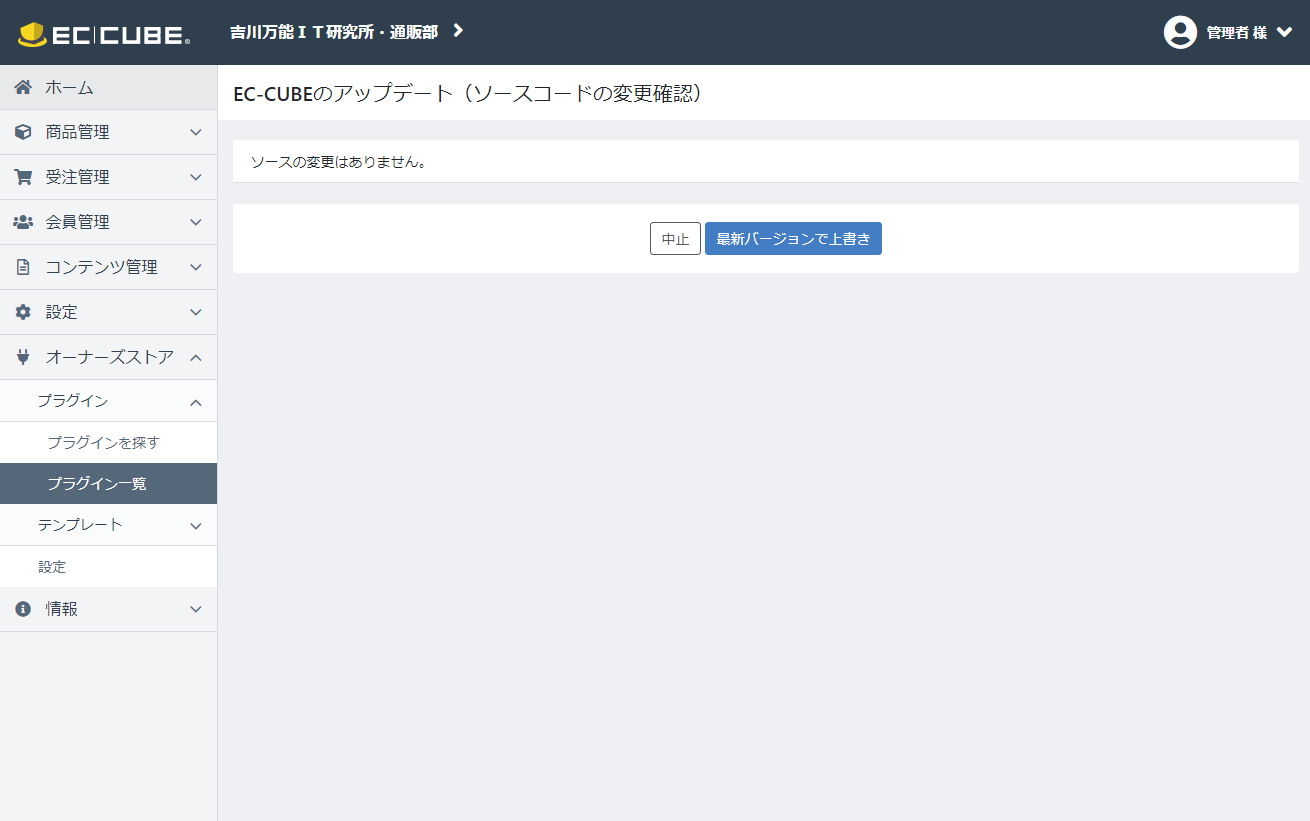
Task: Click the plug icon for オーナーズストア
Action: pyautogui.click(x=23, y=357)
